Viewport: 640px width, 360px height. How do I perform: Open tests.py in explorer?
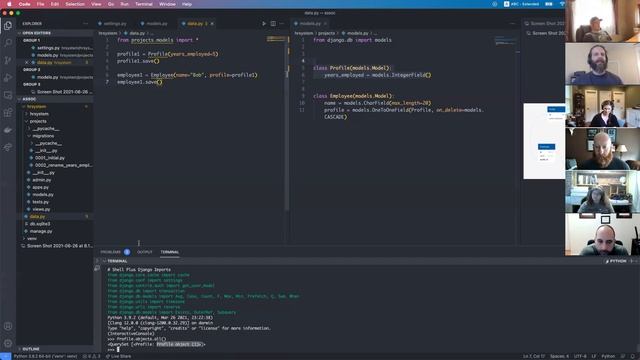coord(40,202)
